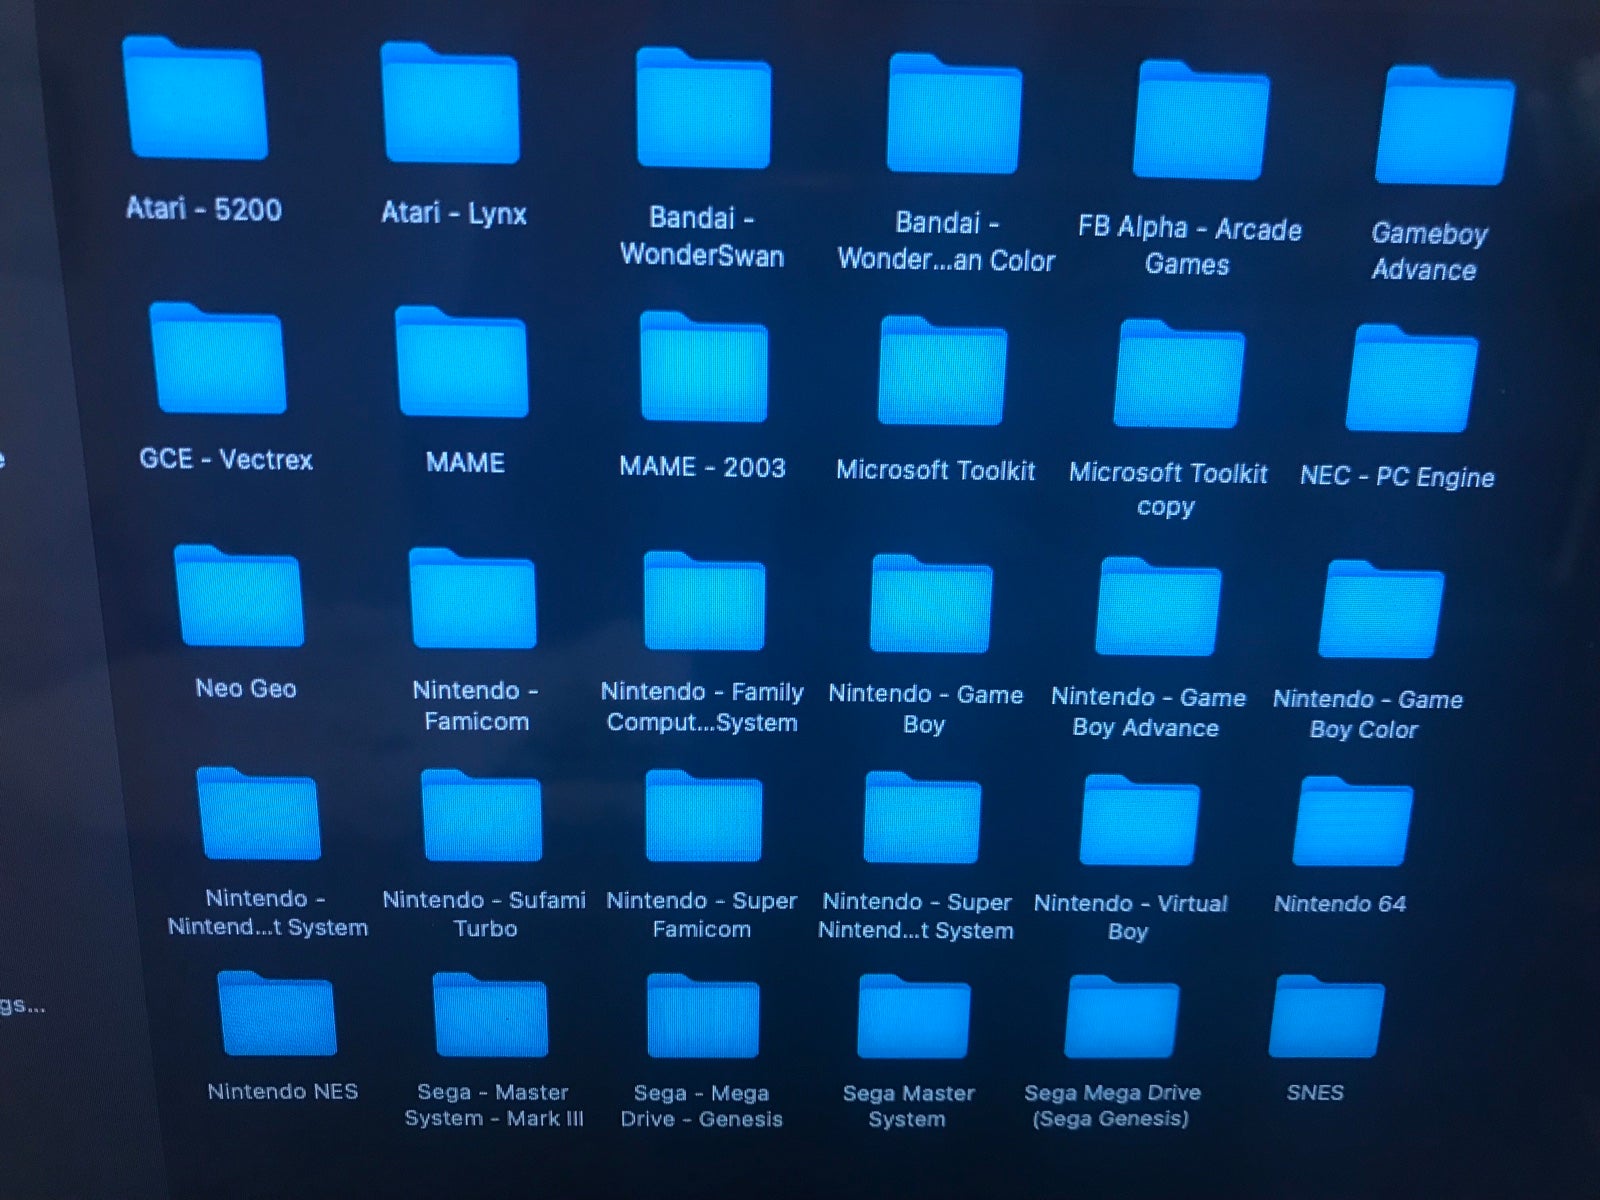The image size is (1600, 1200).
Task: Click the SNES folder icon
Action: (1327, 1017)
